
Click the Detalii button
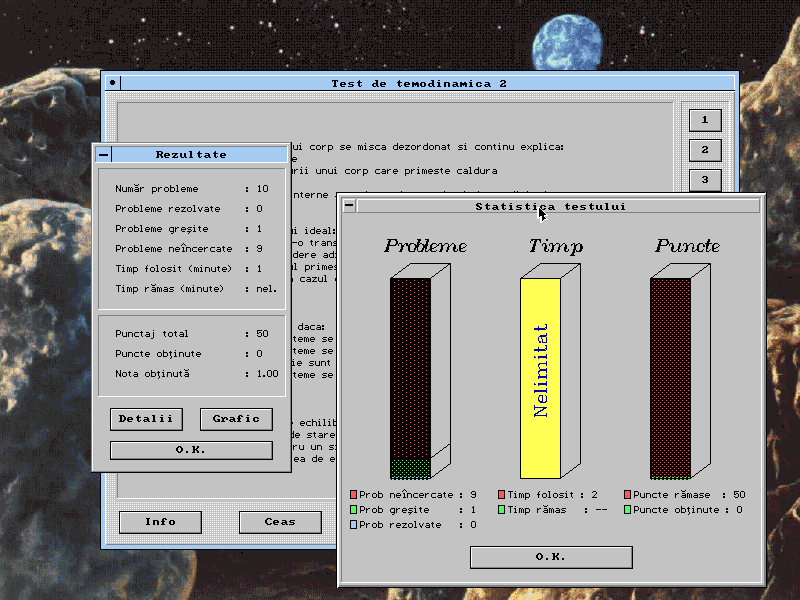146,419
